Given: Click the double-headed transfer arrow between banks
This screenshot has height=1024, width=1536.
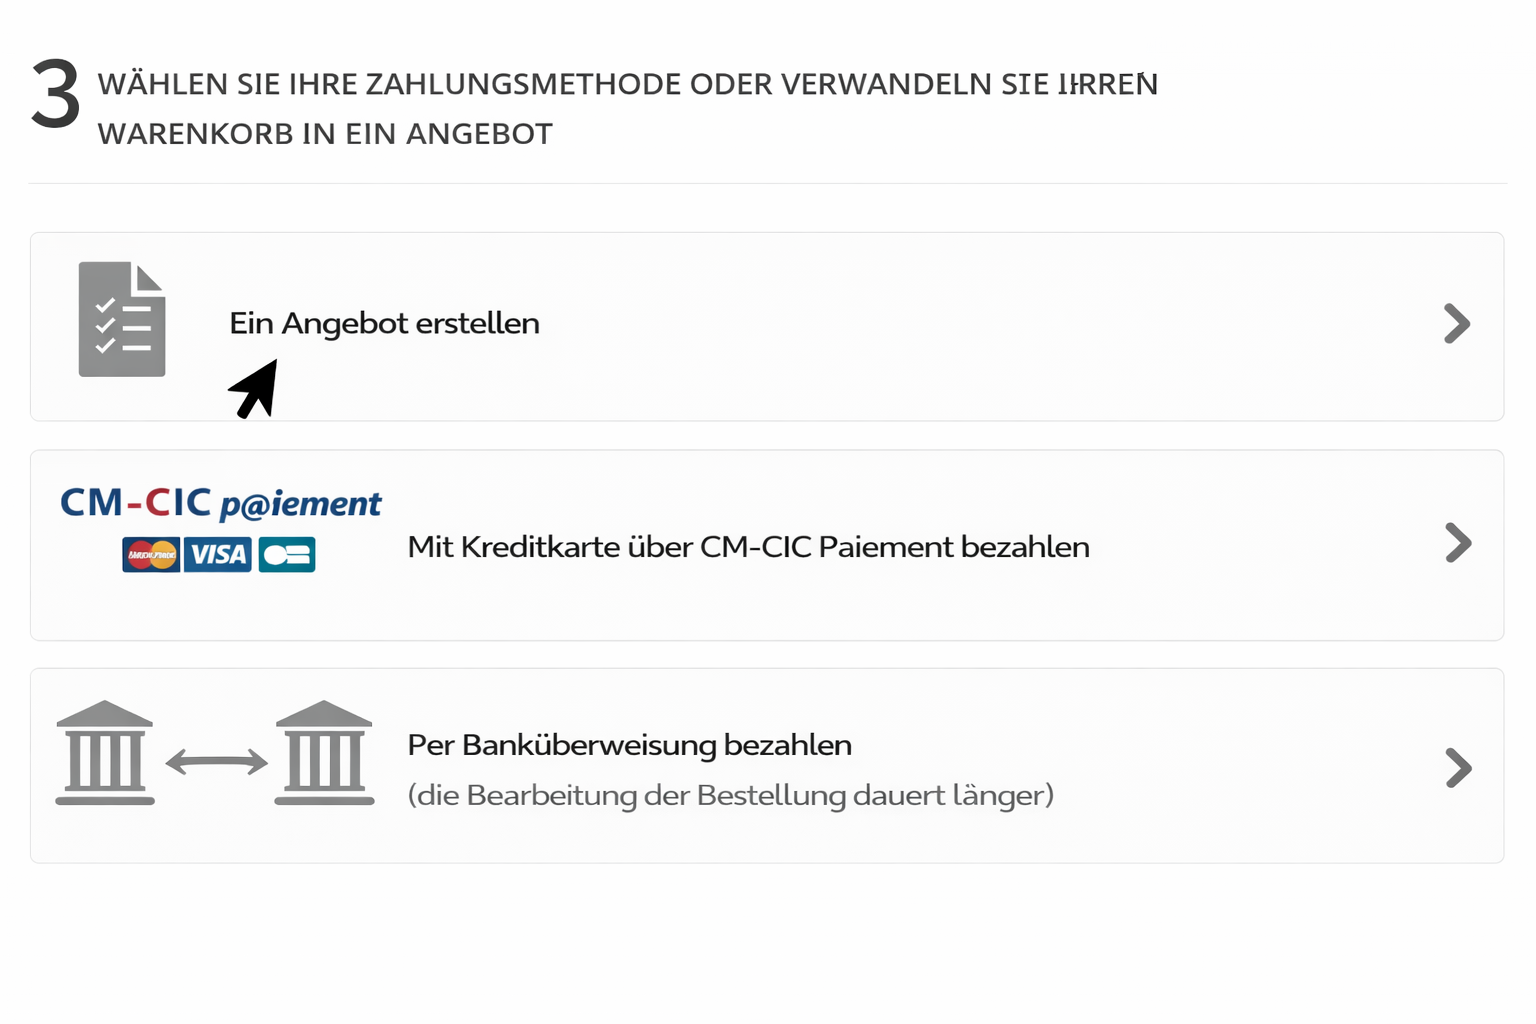Looking at the screenshot, I should (216, 763).
